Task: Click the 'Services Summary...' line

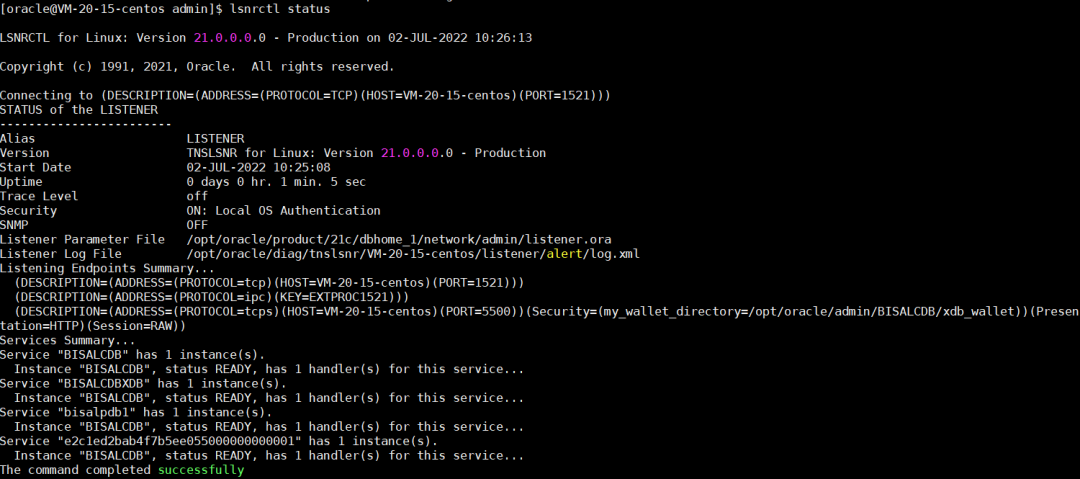Action: pos(68,341)
